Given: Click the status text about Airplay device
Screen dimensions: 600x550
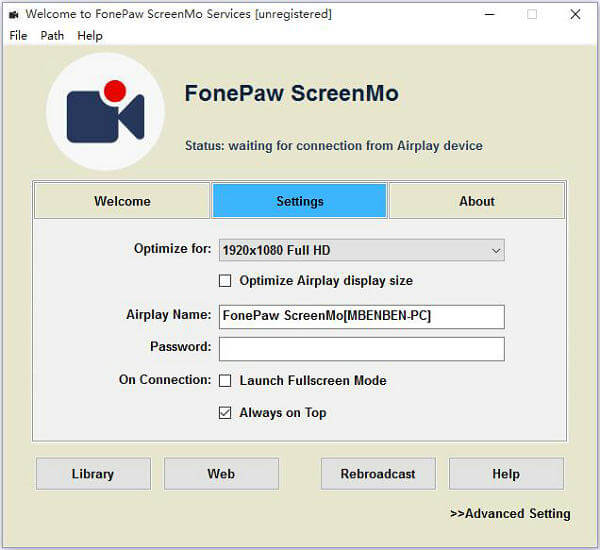Looking at the screenshot, I should click(x=334, y=145).
